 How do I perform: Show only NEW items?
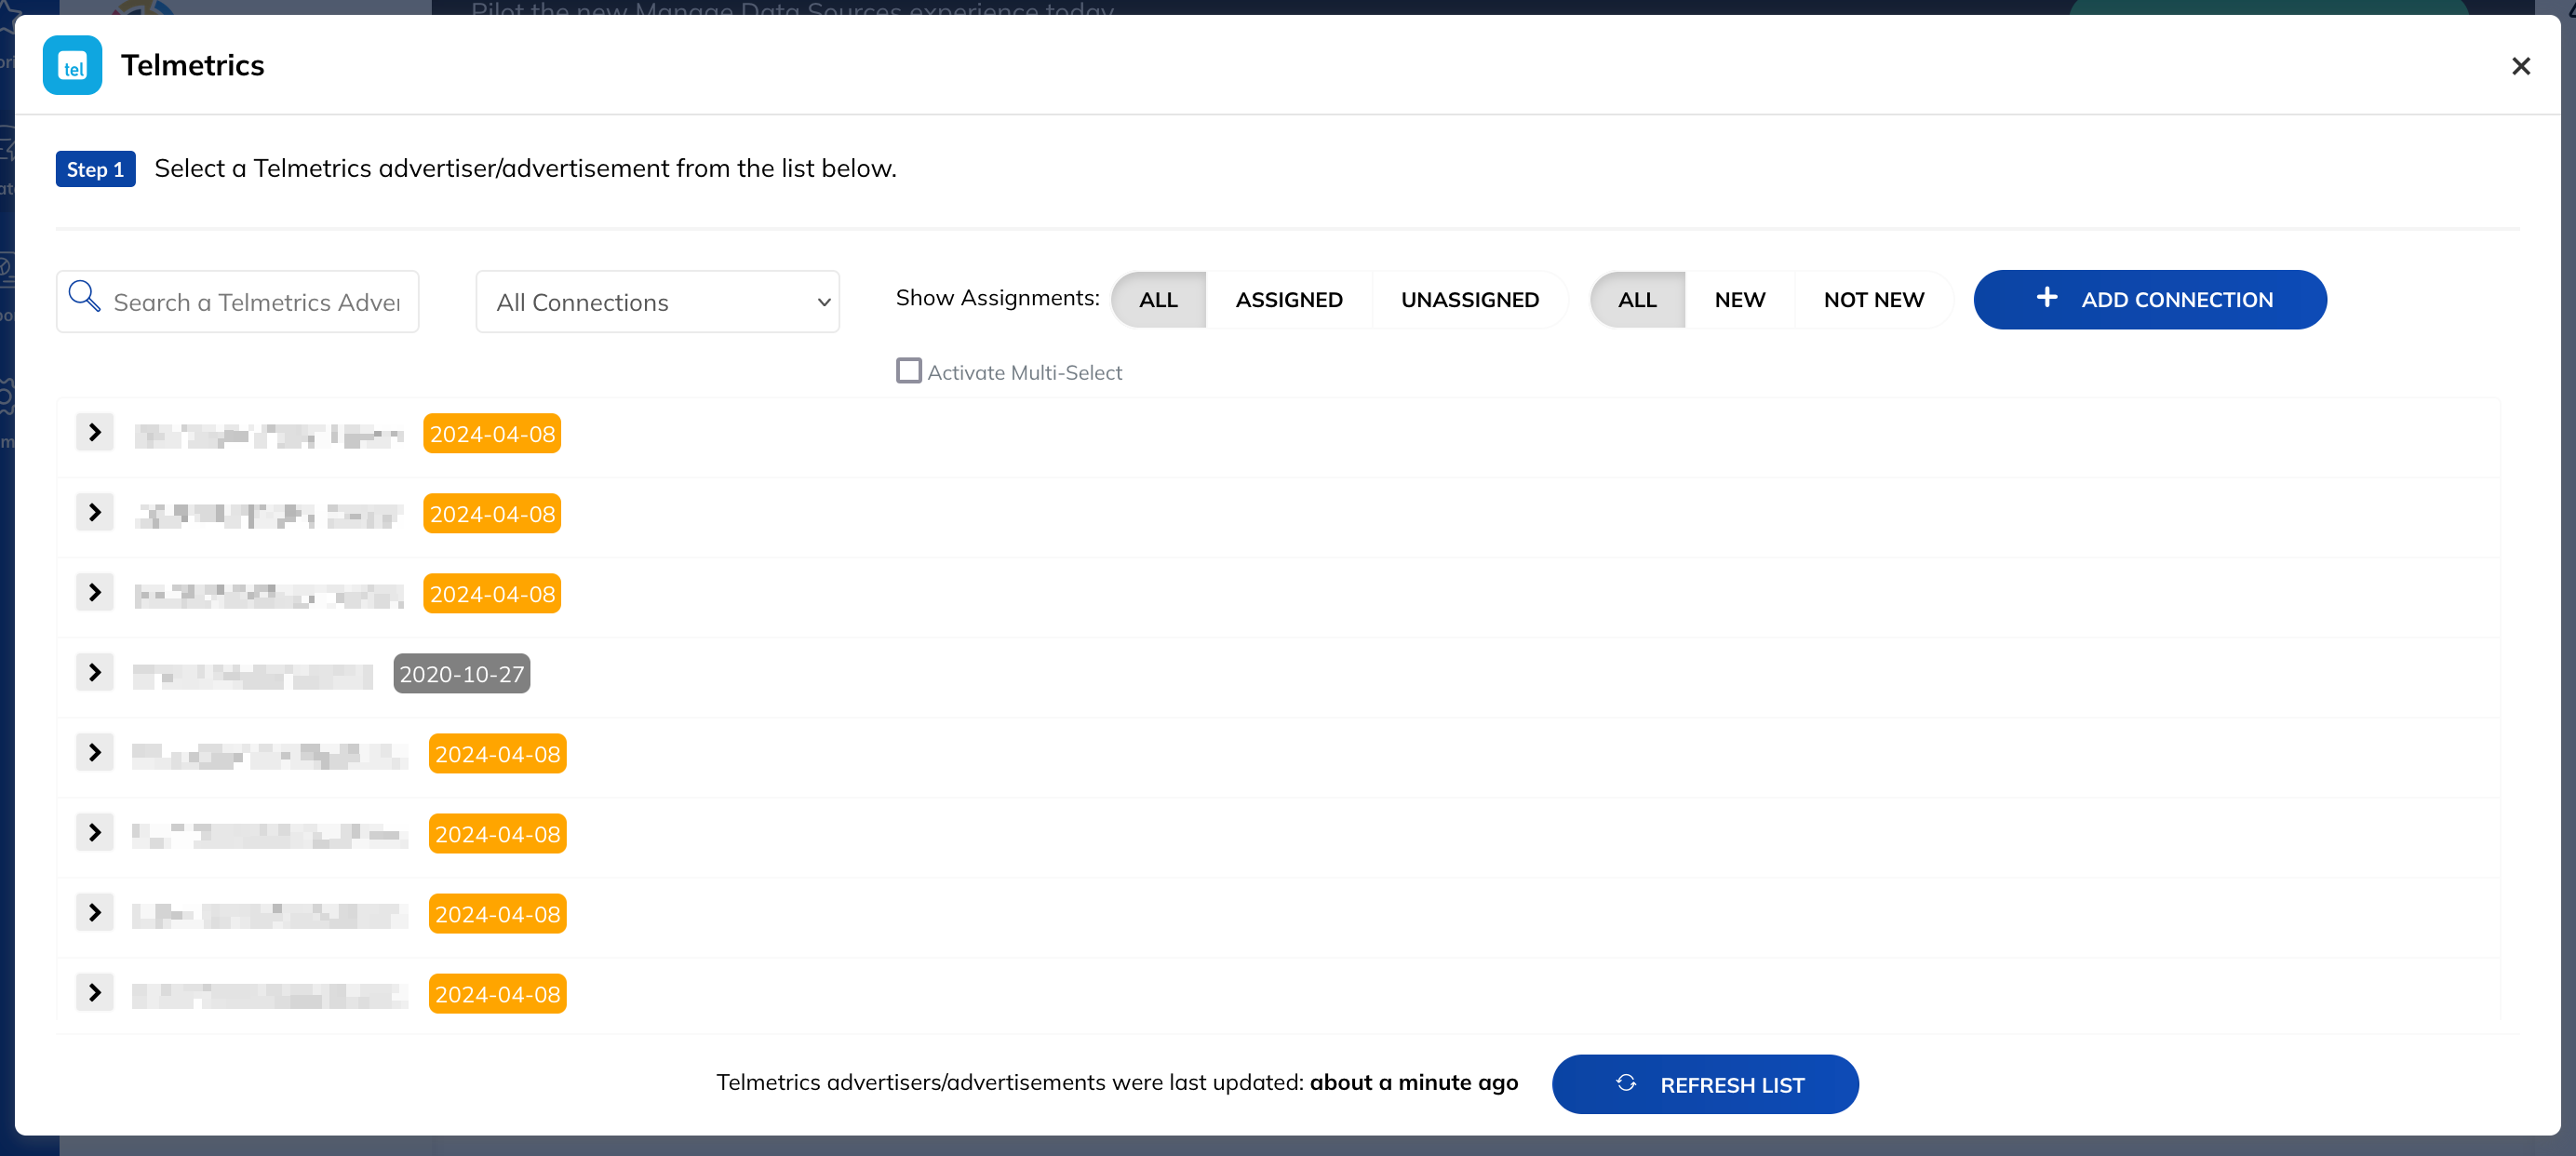click(x=1739, y=300)
